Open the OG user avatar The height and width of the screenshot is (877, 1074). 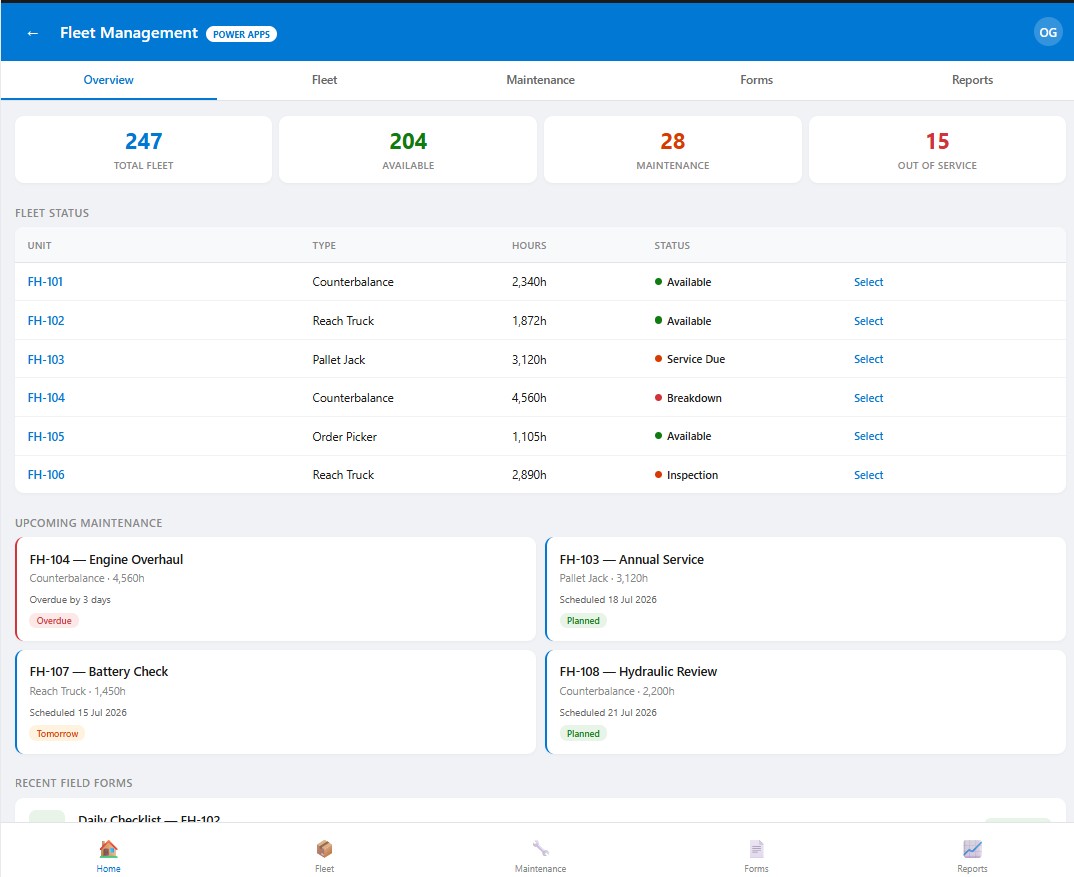pos(1047,32)
